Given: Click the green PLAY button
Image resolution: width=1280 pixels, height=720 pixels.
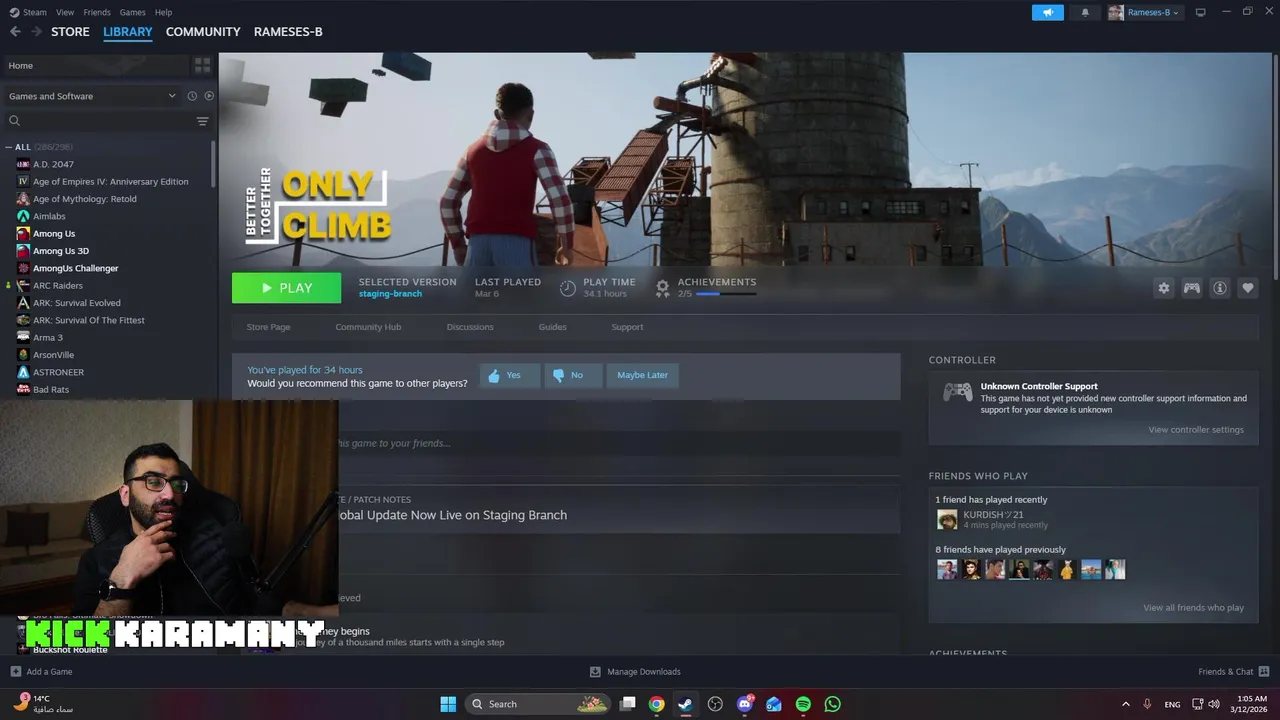Looking at the screenshot, I should 286,288.
